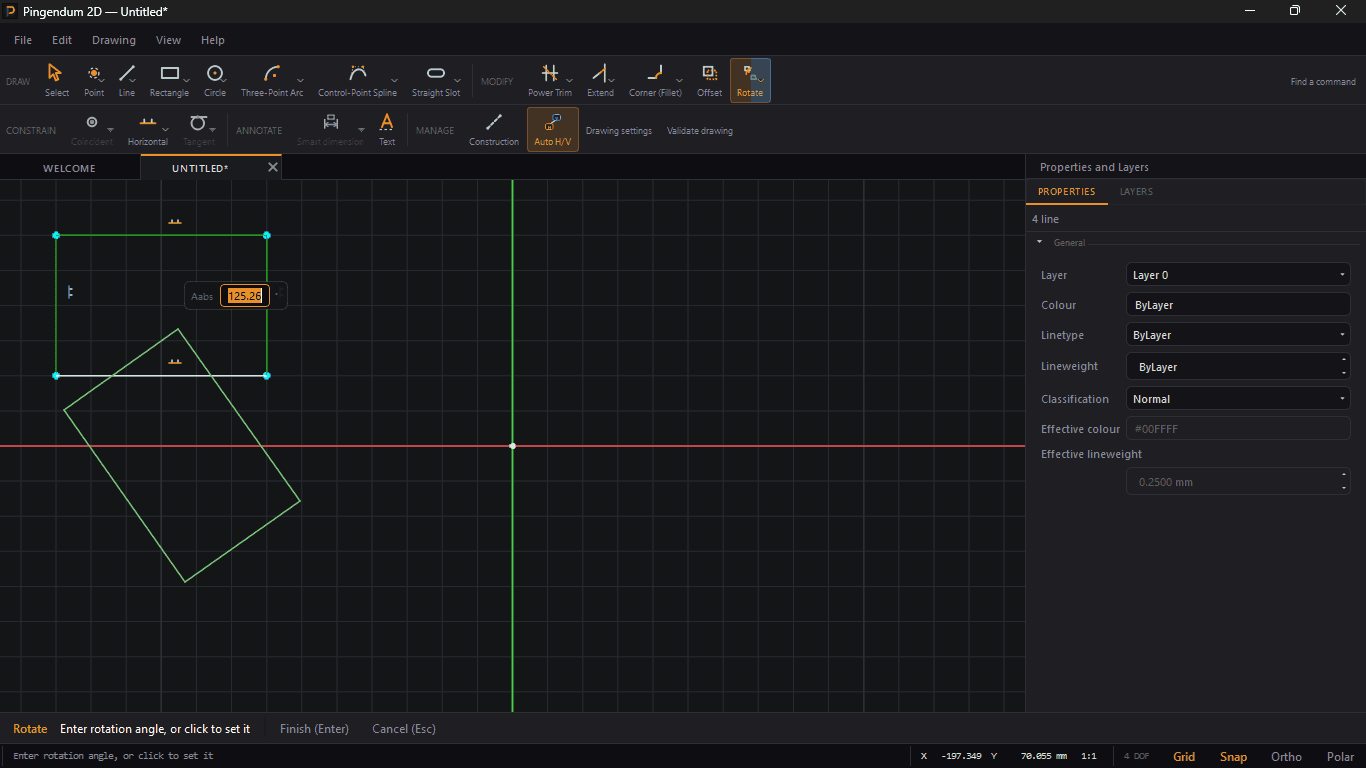Choose the Point drawing tool
Image resolution: width=1366 pixels, height=768 pixels.
point(94,80)
